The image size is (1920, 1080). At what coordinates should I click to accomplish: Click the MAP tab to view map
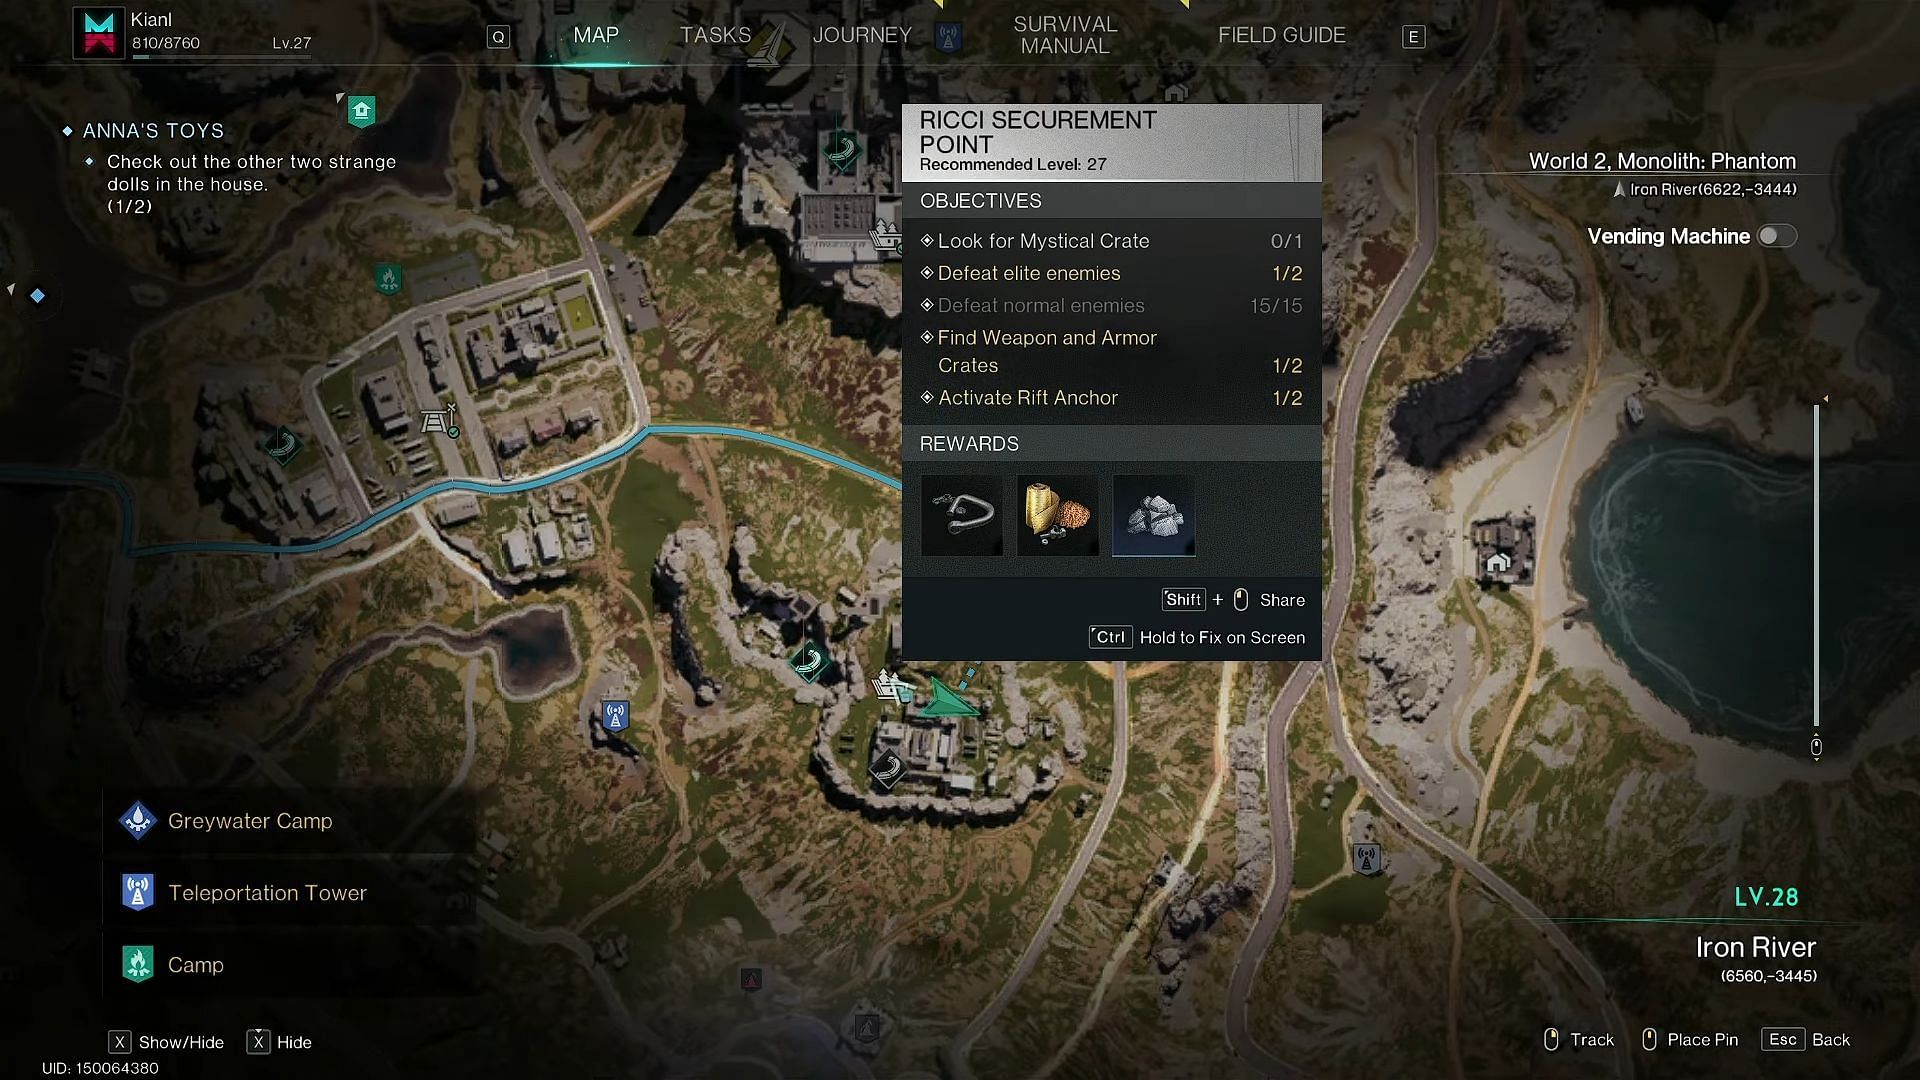tap(596, 36)
